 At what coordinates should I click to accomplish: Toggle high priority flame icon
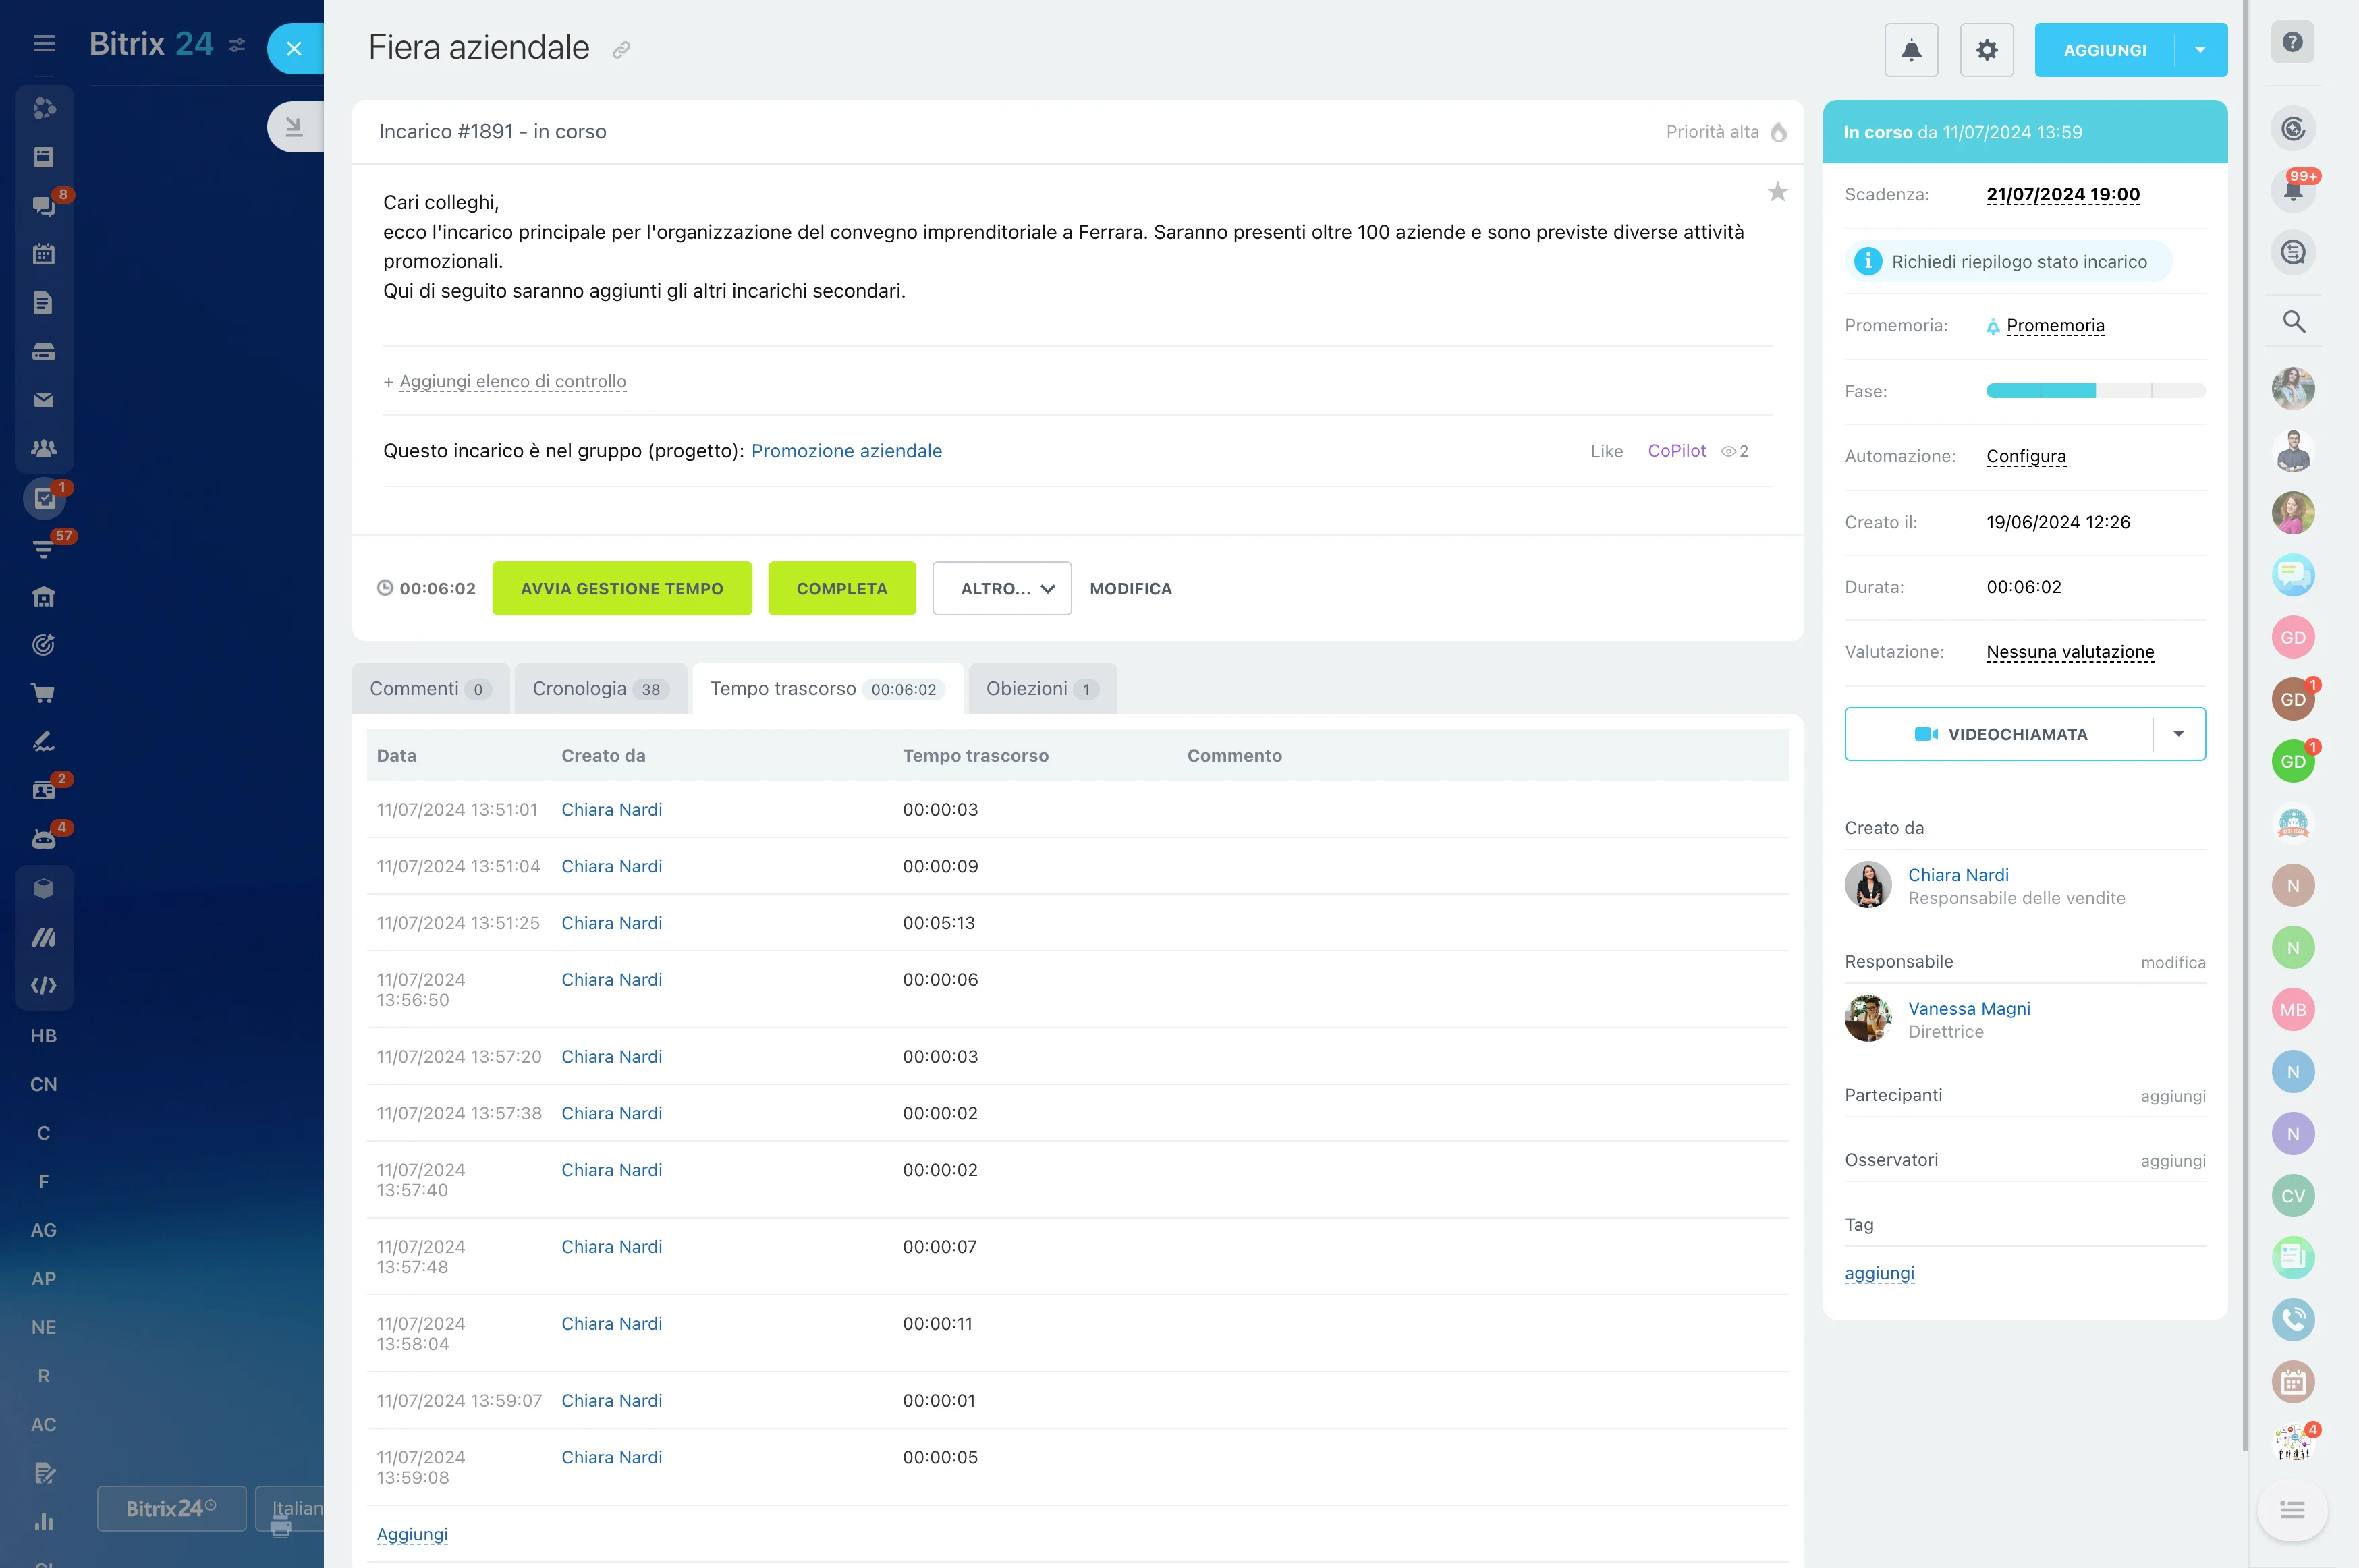pos(1778,132)
